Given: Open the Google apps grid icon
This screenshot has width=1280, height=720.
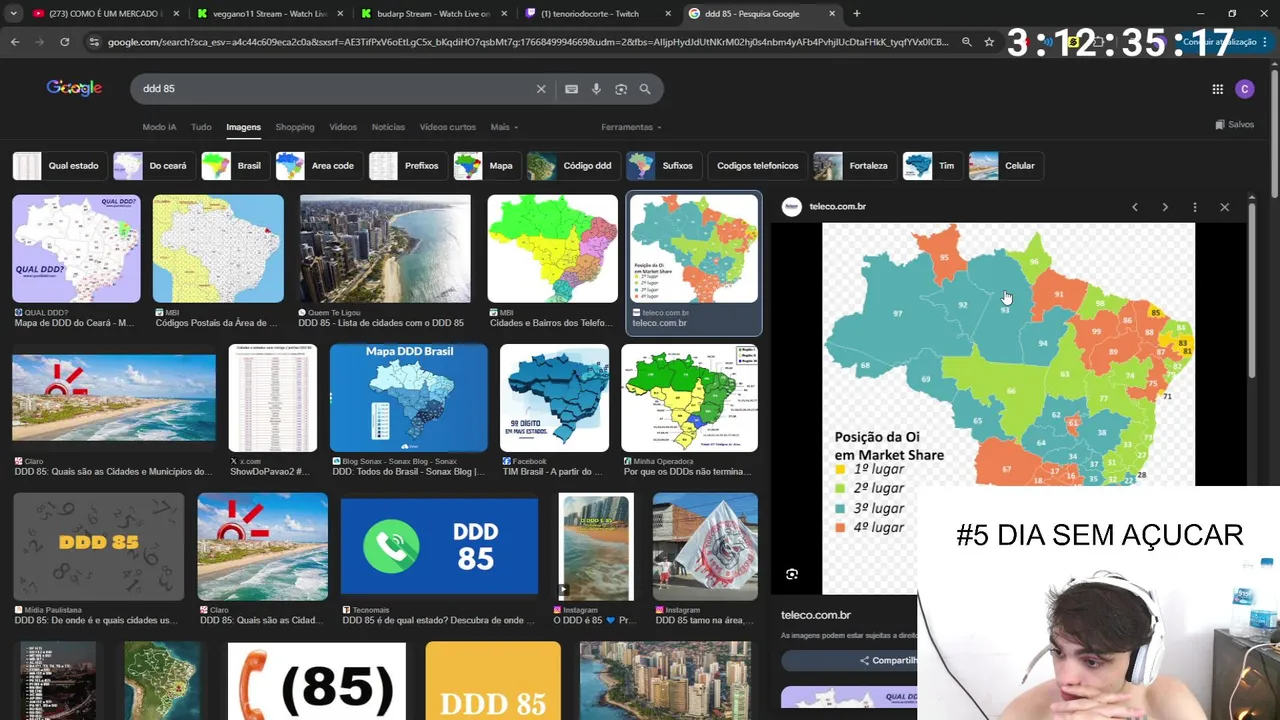Looking at the screenshot, I should (1217, 89).
